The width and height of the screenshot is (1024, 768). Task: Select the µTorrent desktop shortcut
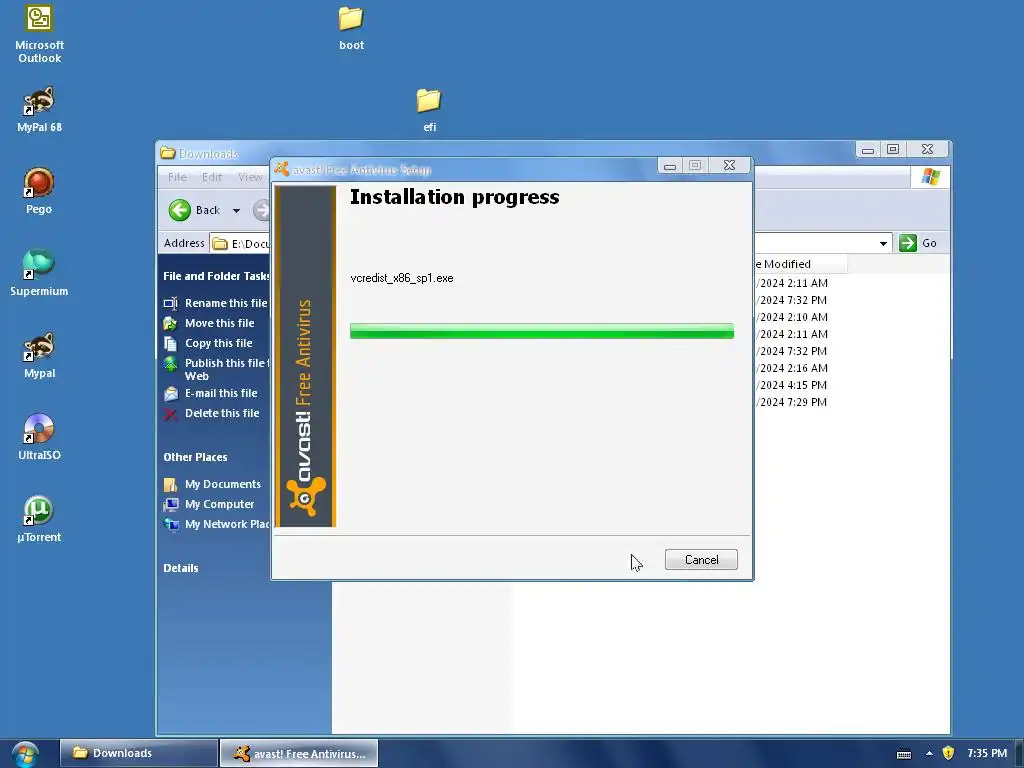[39, 519]
